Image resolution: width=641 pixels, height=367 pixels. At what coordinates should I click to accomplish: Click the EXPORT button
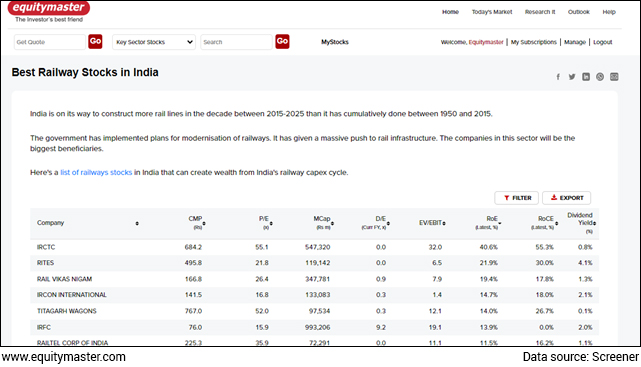[567, 198]
